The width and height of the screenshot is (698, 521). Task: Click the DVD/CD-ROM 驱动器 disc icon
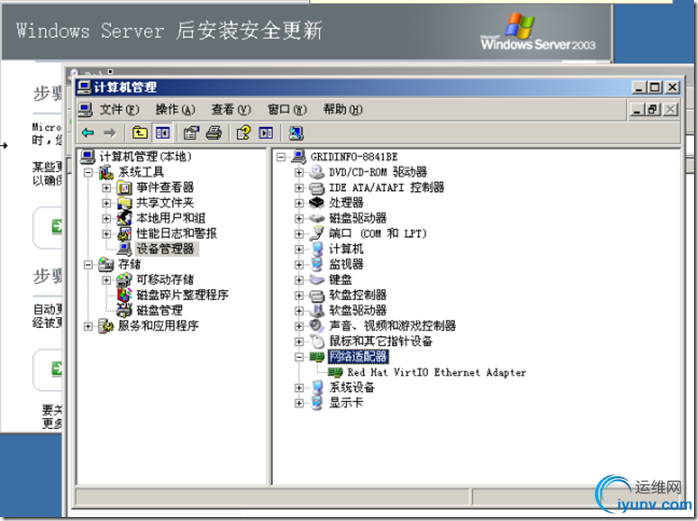click(x=317, y=172)
